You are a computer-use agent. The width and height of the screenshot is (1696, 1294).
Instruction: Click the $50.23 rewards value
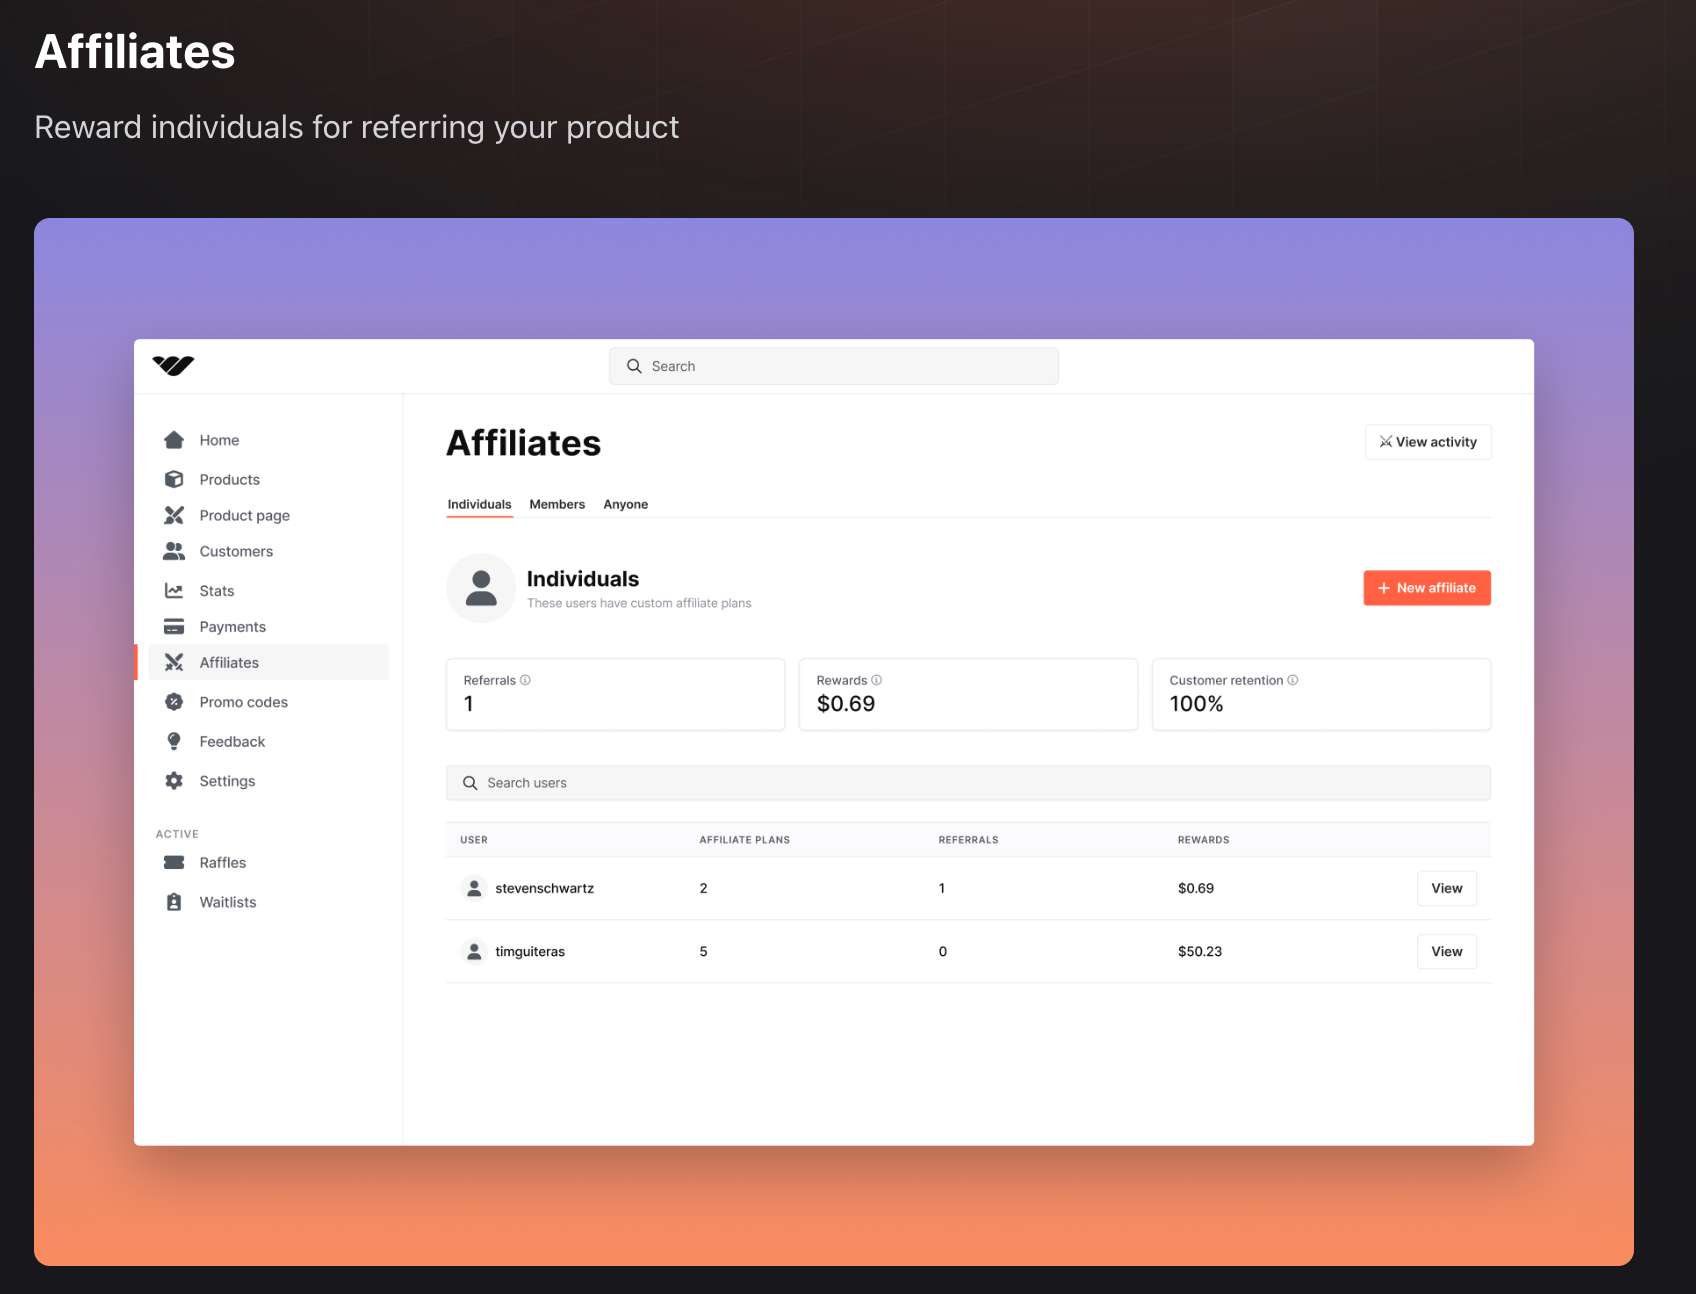click(x=1200, y=951)
